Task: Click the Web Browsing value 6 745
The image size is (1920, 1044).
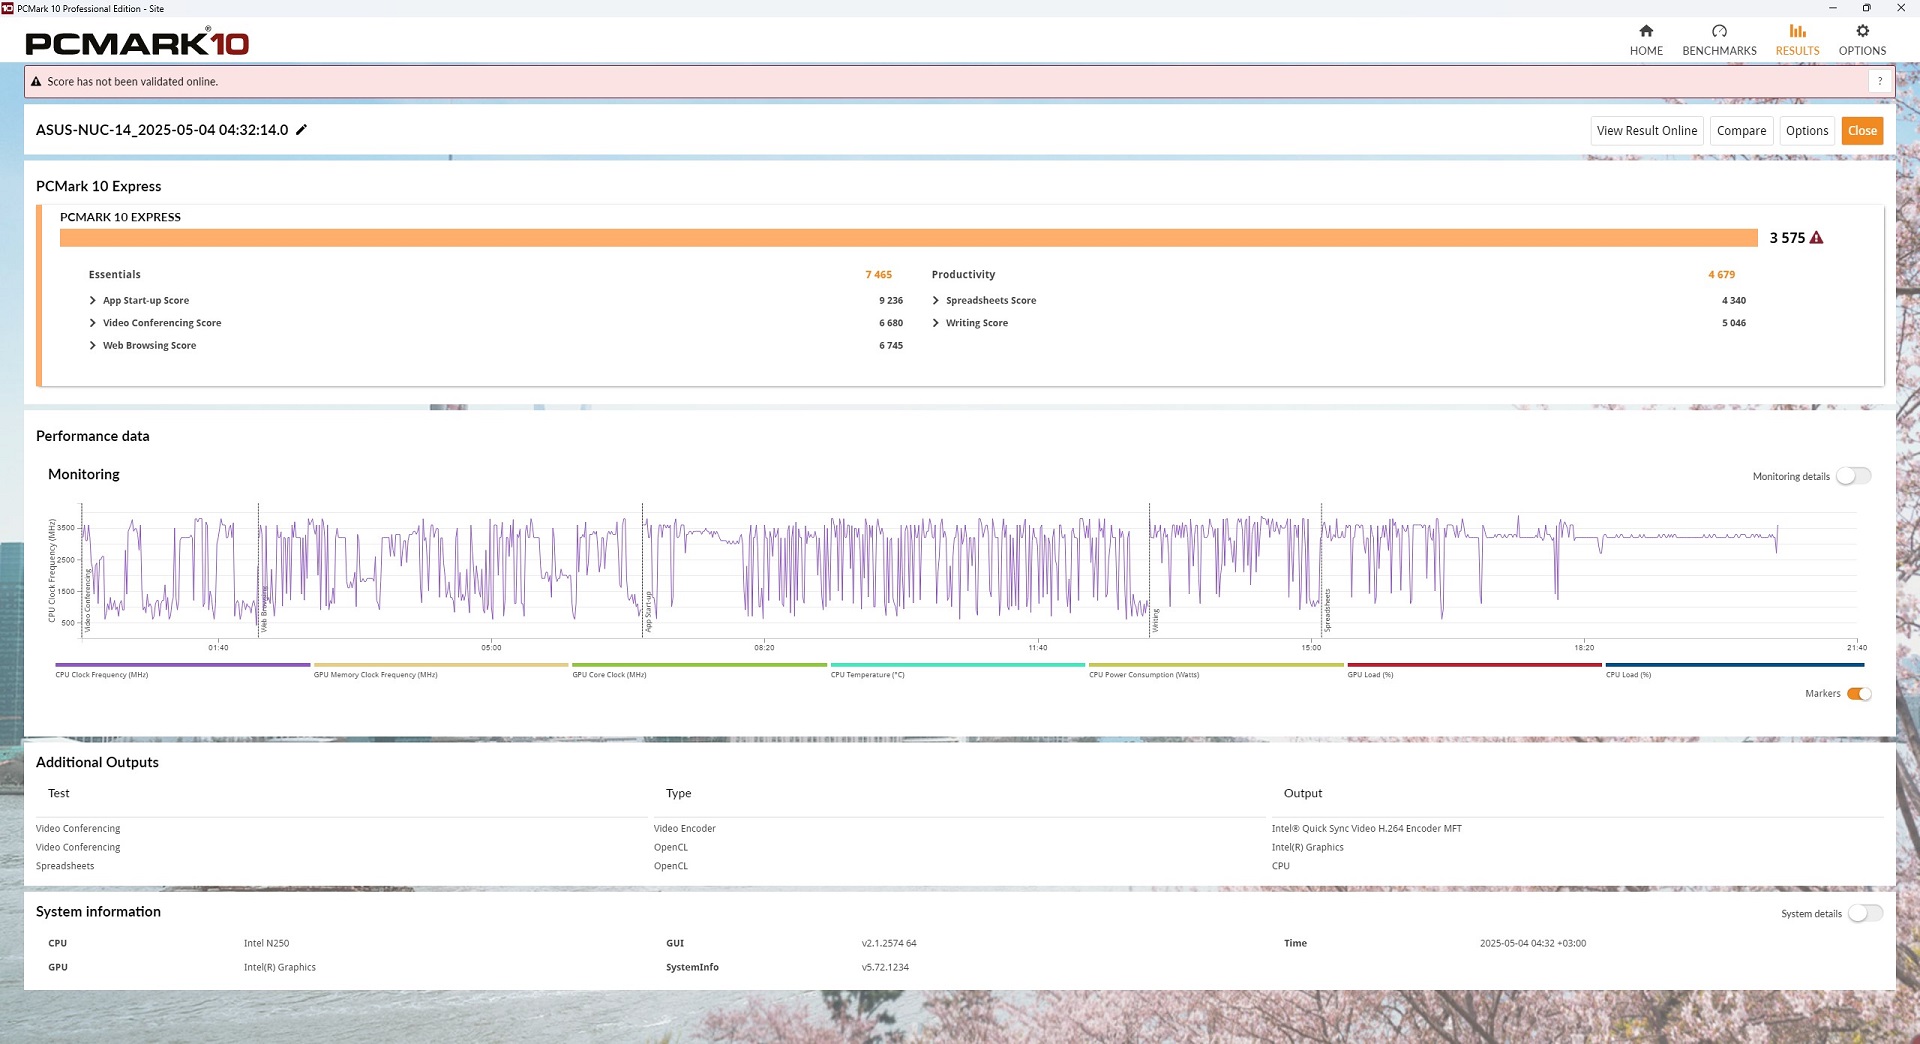Action: click(x=891, y=346)
